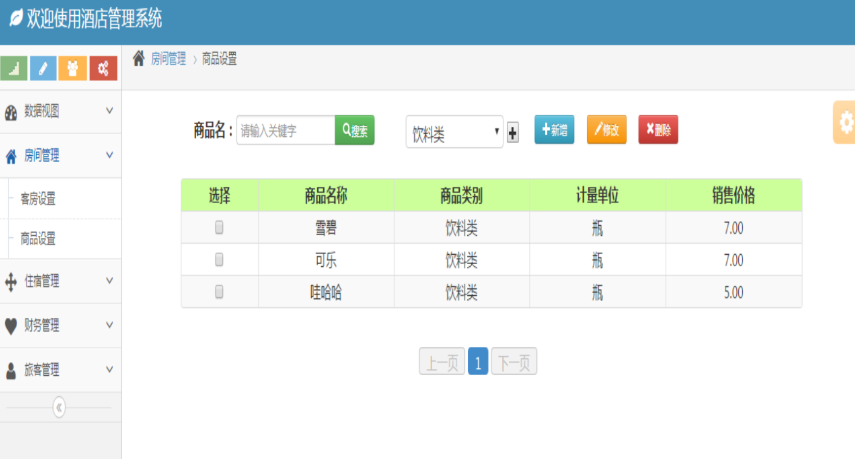Click the blue 新增 button
Screen dimensions: 855x459
[554, 130]
